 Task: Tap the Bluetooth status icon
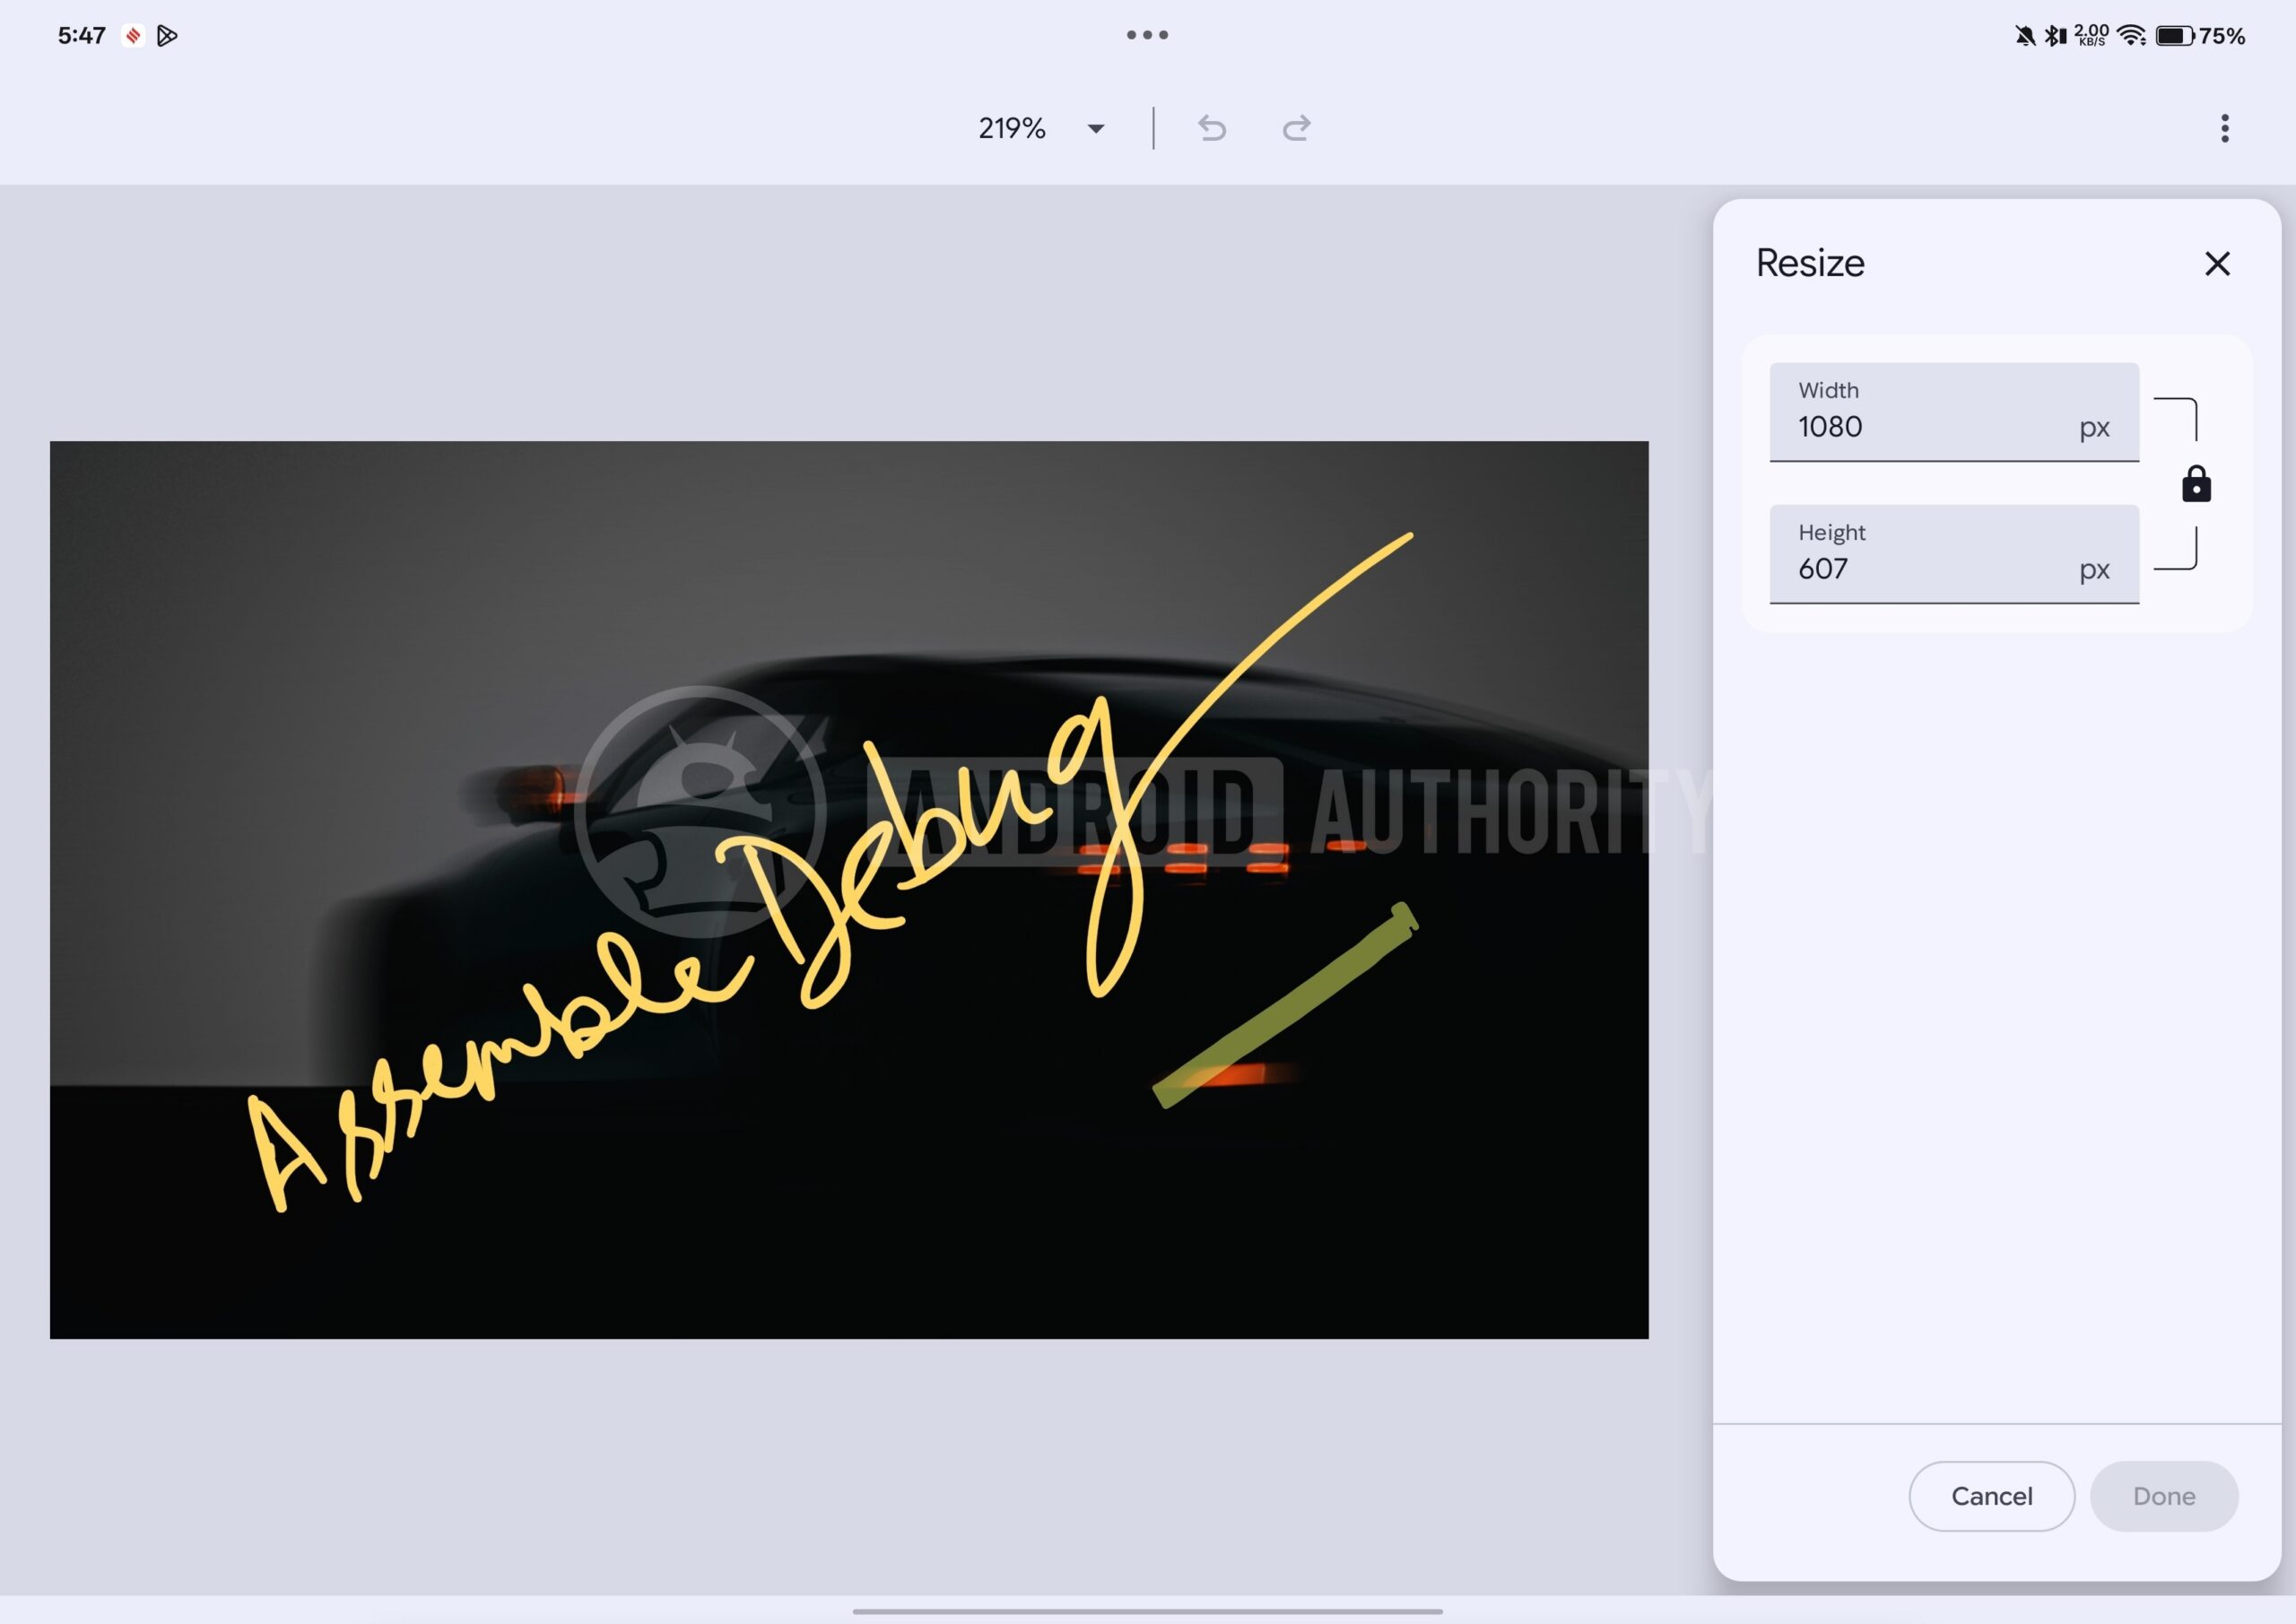(x=2055, y=36)
